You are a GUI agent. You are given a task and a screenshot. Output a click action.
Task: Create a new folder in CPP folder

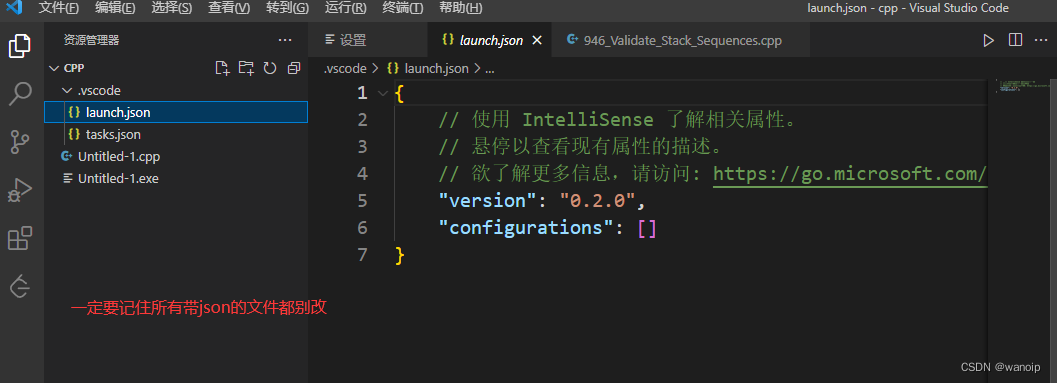pyautogui.click(x=246, y=68)
